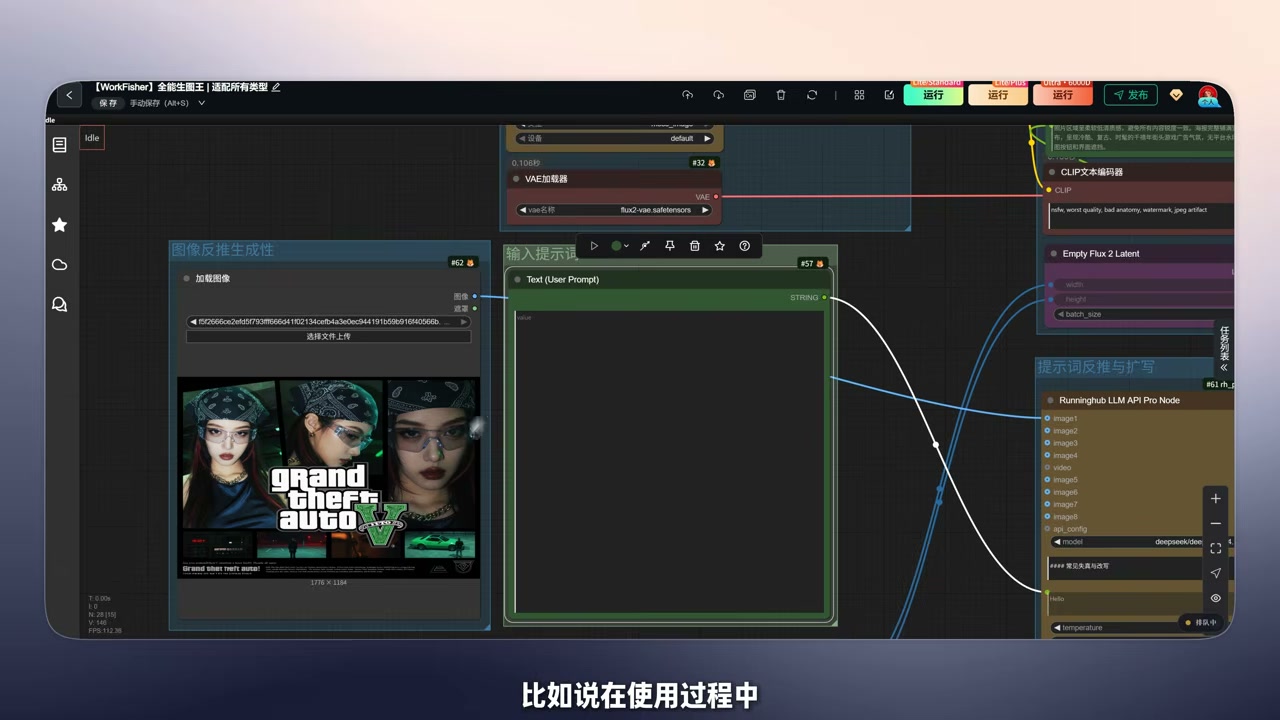
Task: Open the node color picker dropdown in the floating toolbar
Action: point(620,246)
